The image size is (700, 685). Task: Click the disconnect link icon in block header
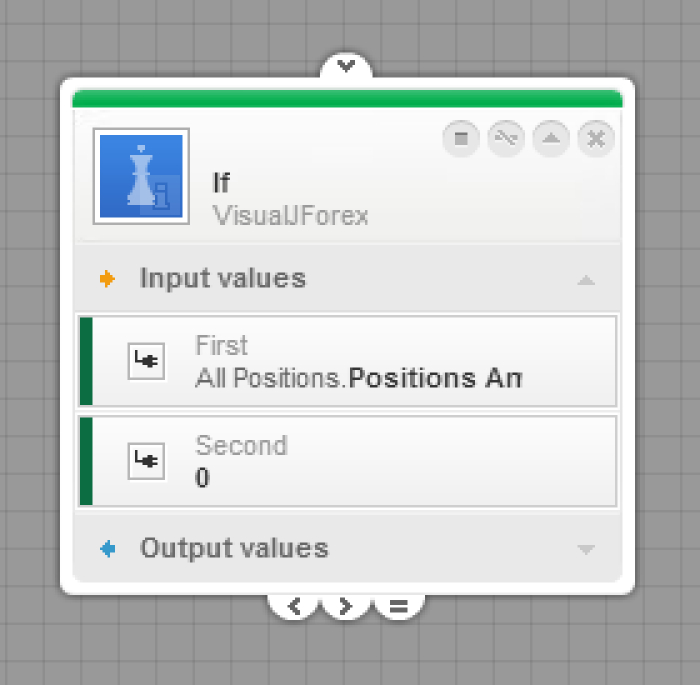[x=506, y=138]
